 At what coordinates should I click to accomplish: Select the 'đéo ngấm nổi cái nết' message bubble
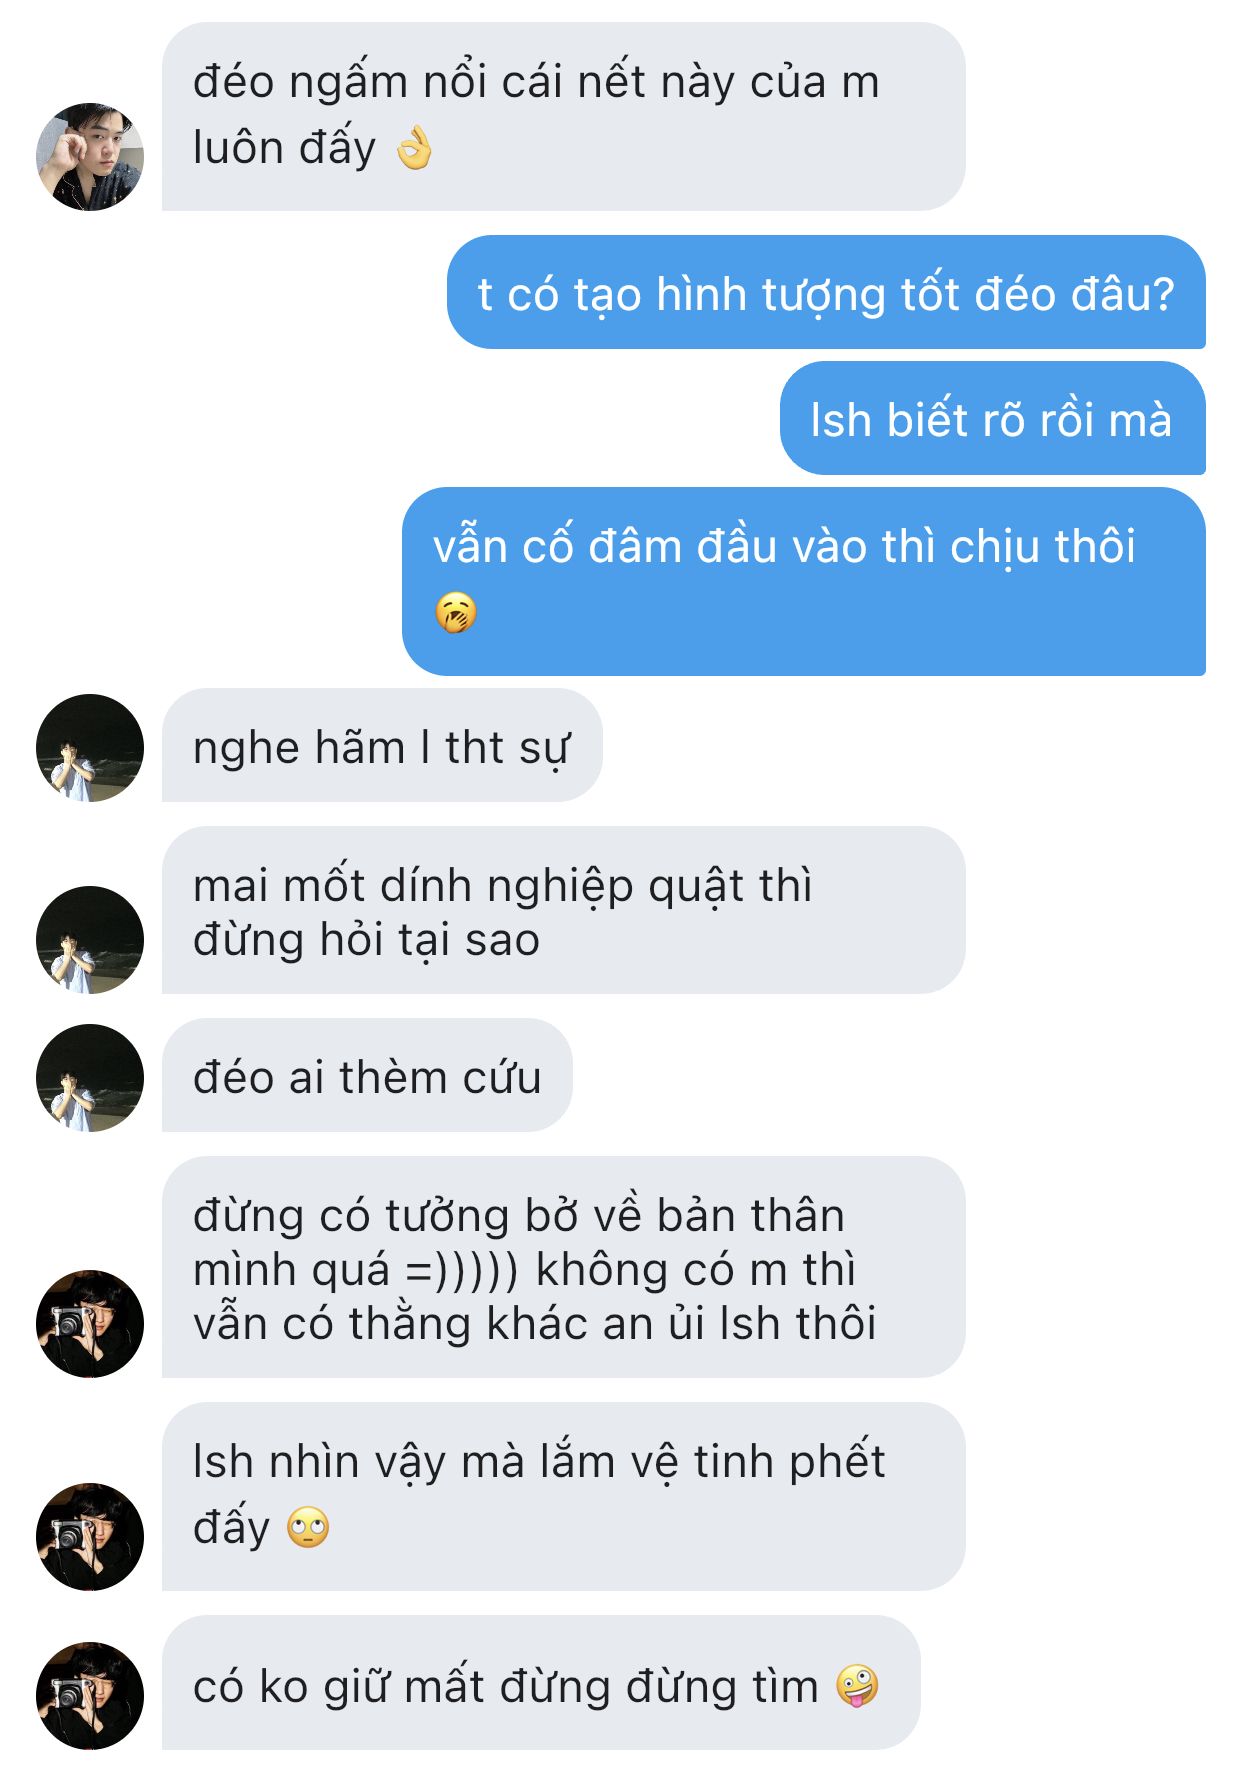(x=564, y=117)
